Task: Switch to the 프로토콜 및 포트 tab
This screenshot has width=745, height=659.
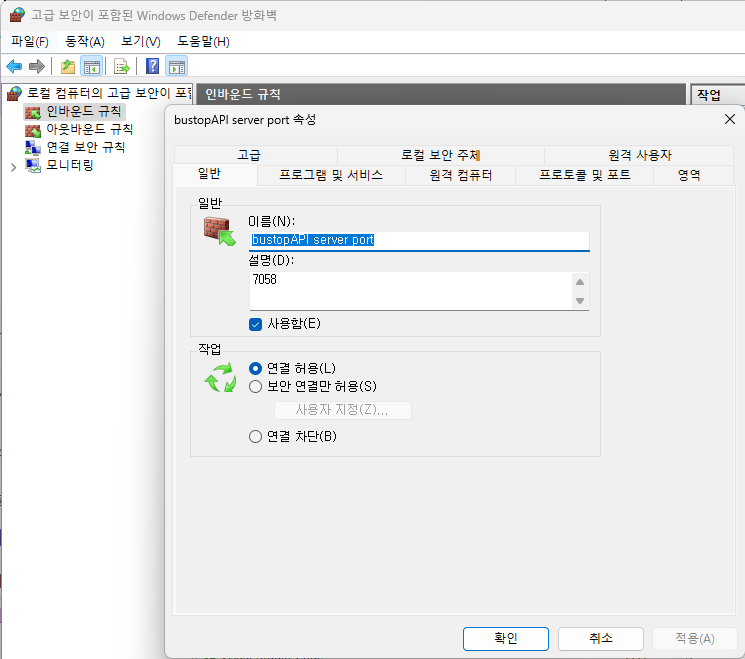Action: 584,175
